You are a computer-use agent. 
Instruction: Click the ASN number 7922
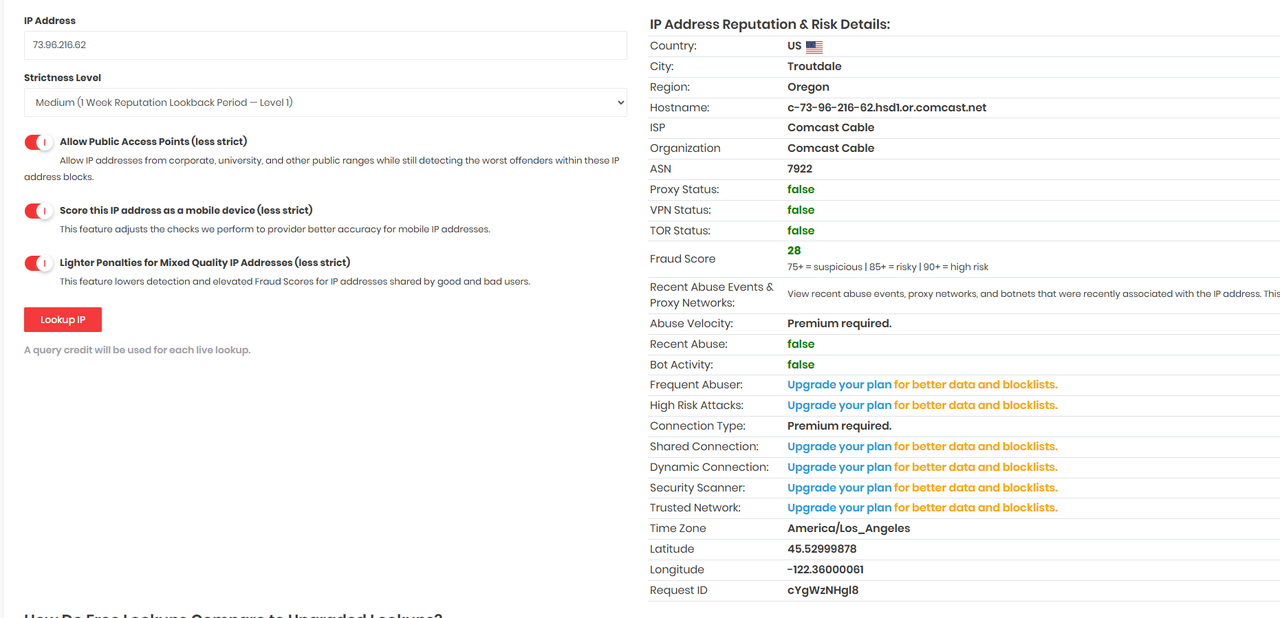coord(800,169)
